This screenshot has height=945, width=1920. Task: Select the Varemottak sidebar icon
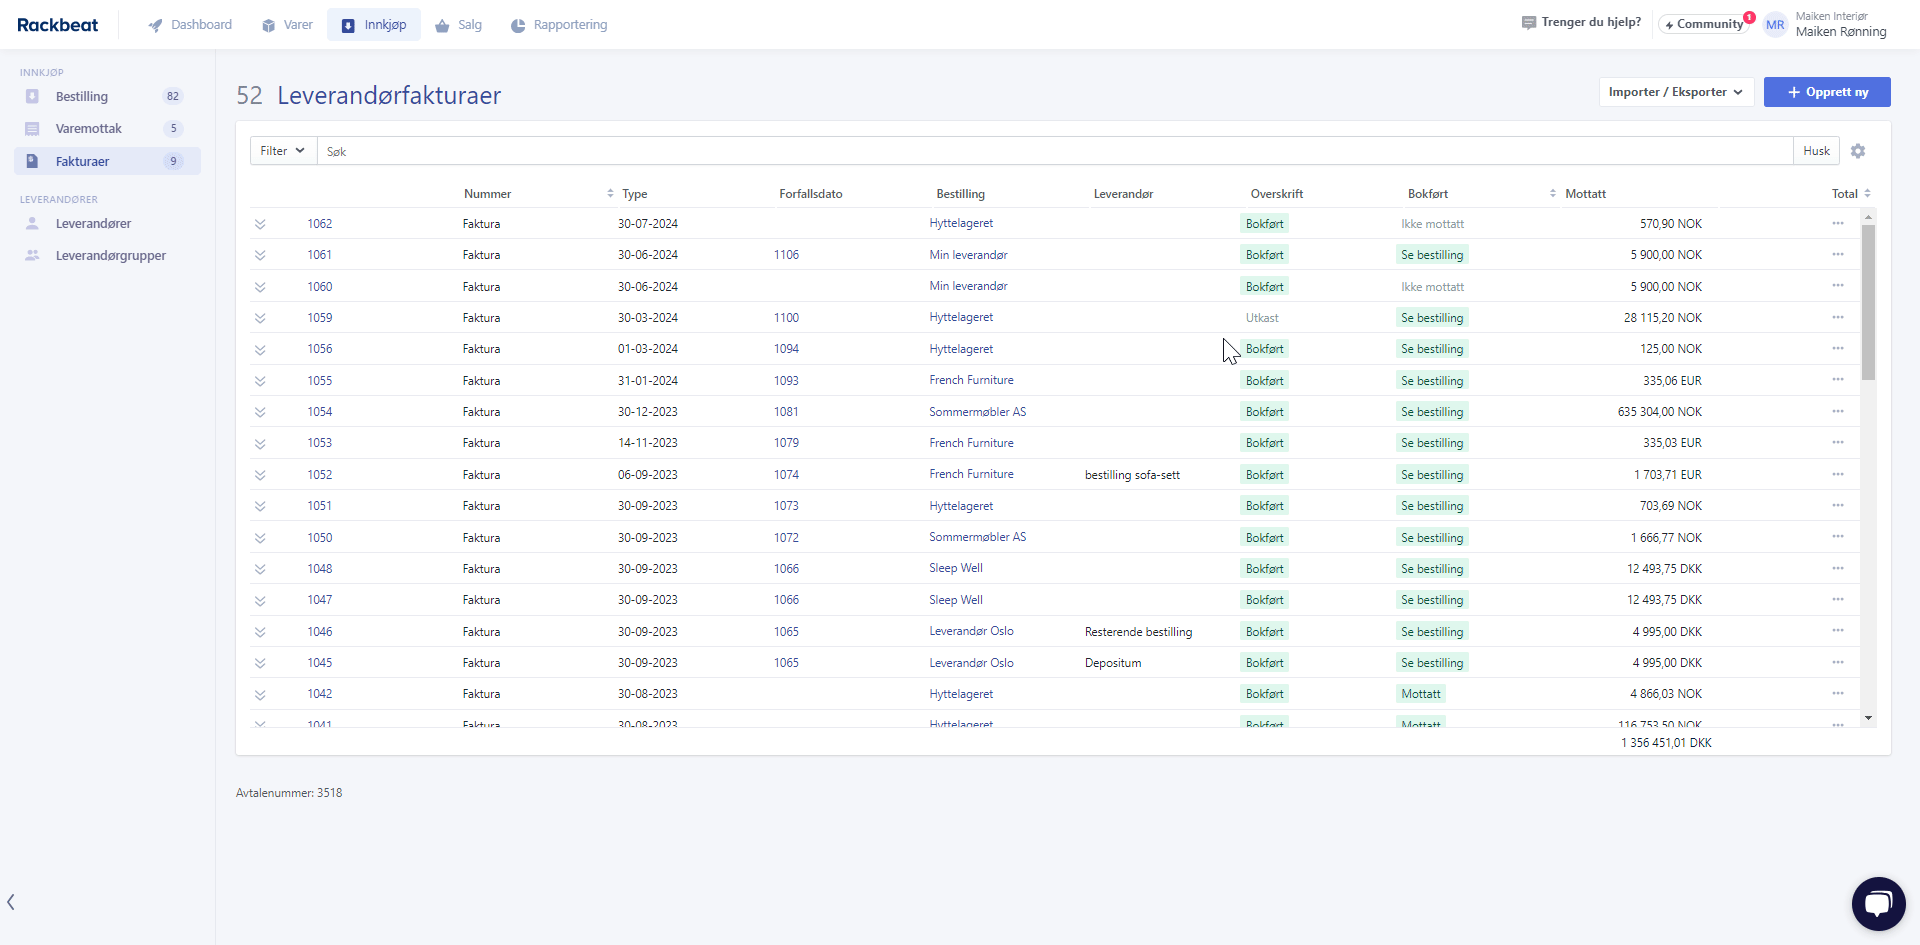pyautogui.click(x=33, y=128)
